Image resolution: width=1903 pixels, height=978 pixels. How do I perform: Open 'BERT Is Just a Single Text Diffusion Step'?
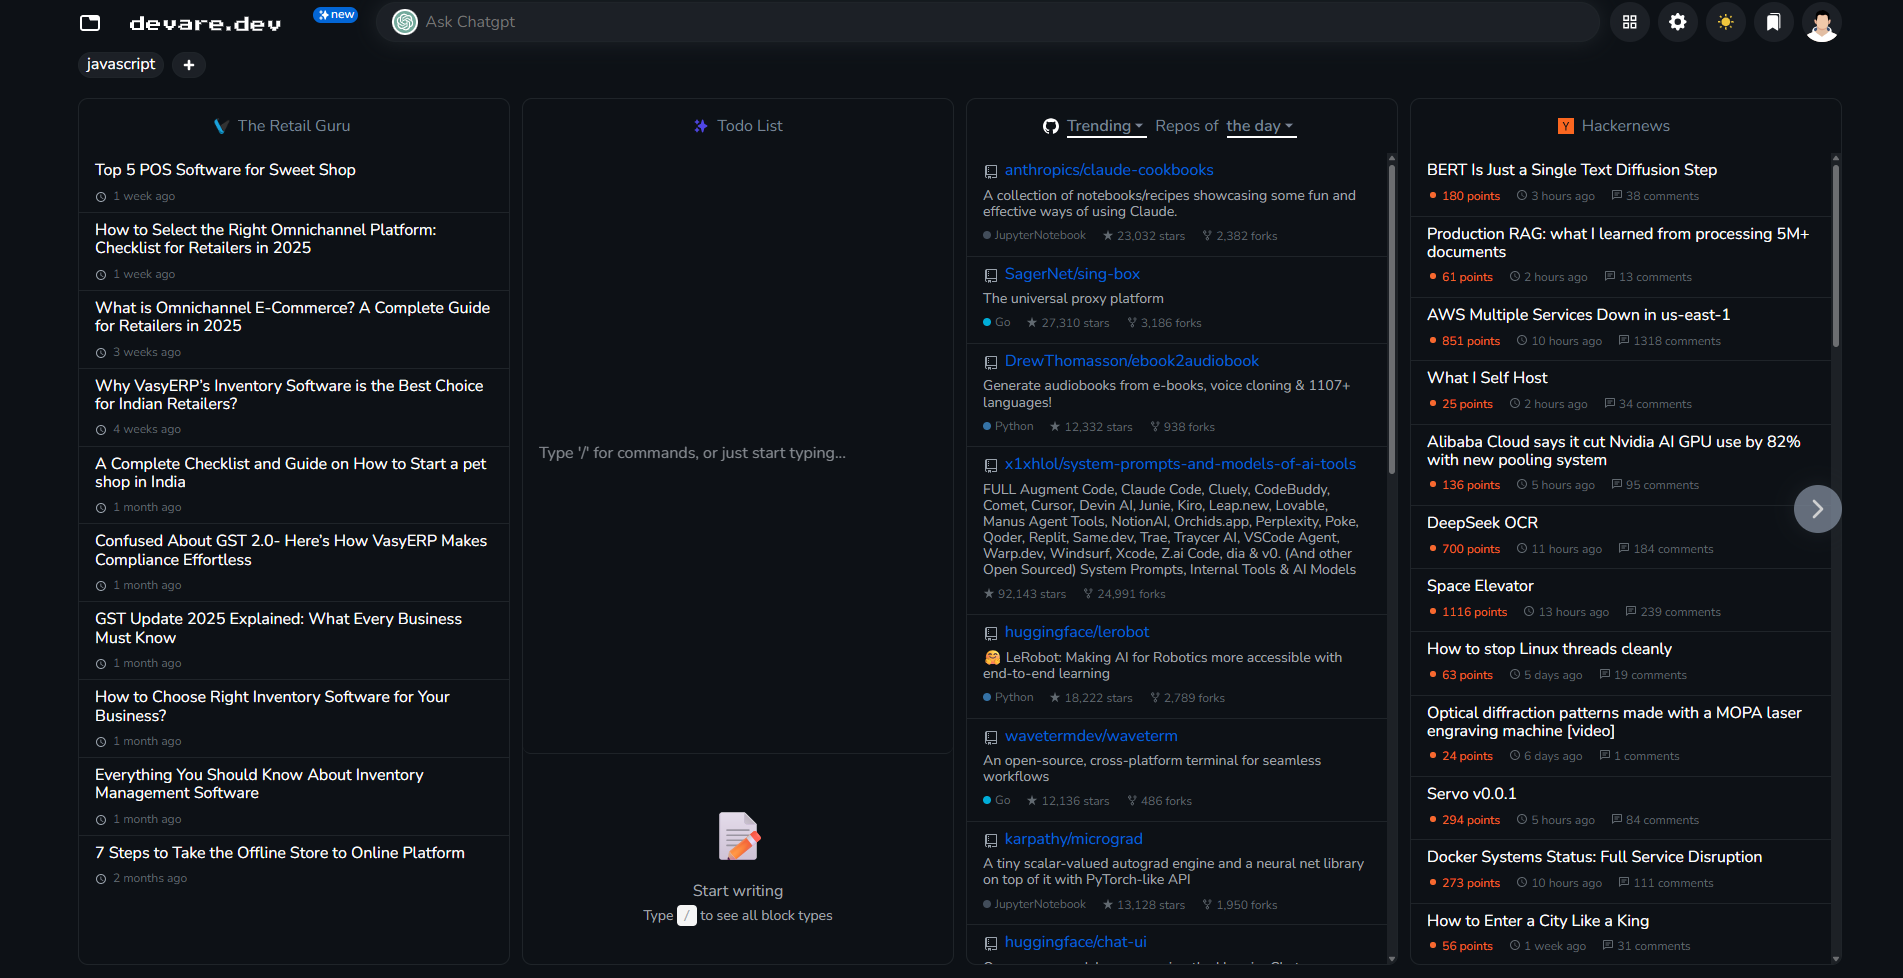1572,170
